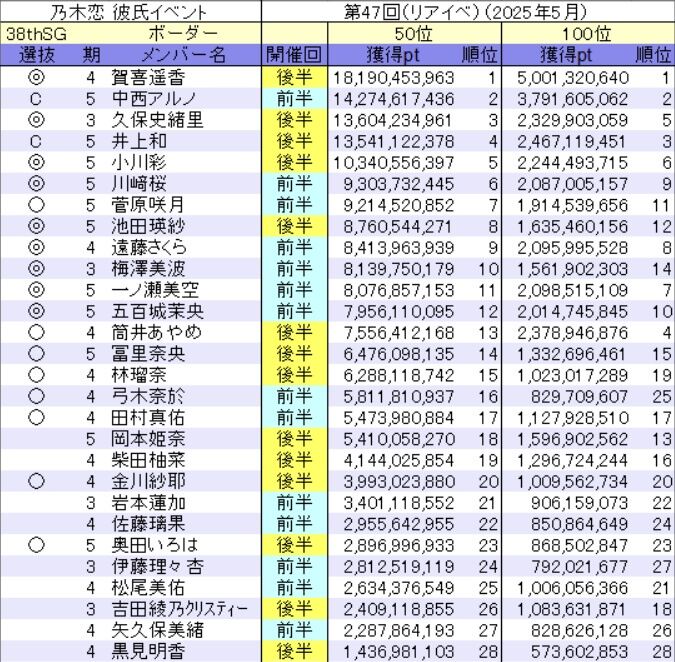Select member name '菅原咲月'
Screen dimensions: 675x662
coord(148,205)
